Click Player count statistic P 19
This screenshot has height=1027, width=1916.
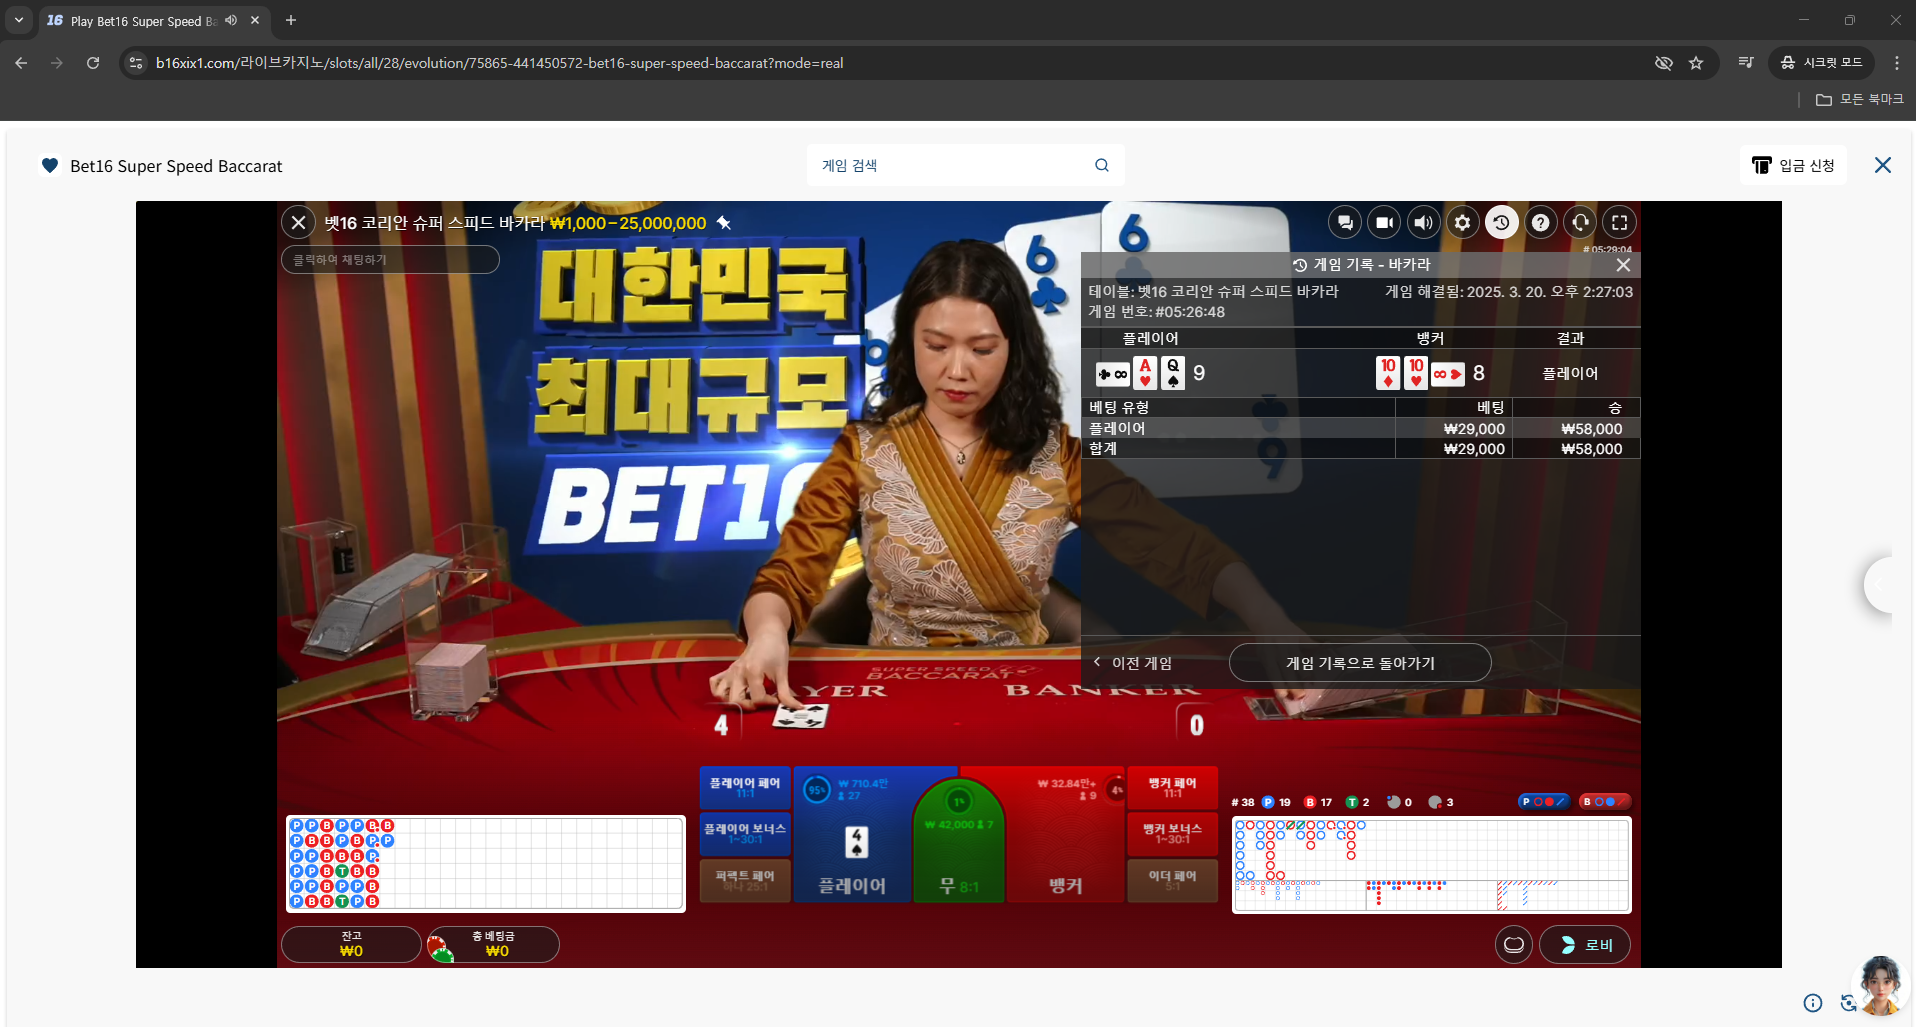pyautogui.click(x=1276, y=802)
